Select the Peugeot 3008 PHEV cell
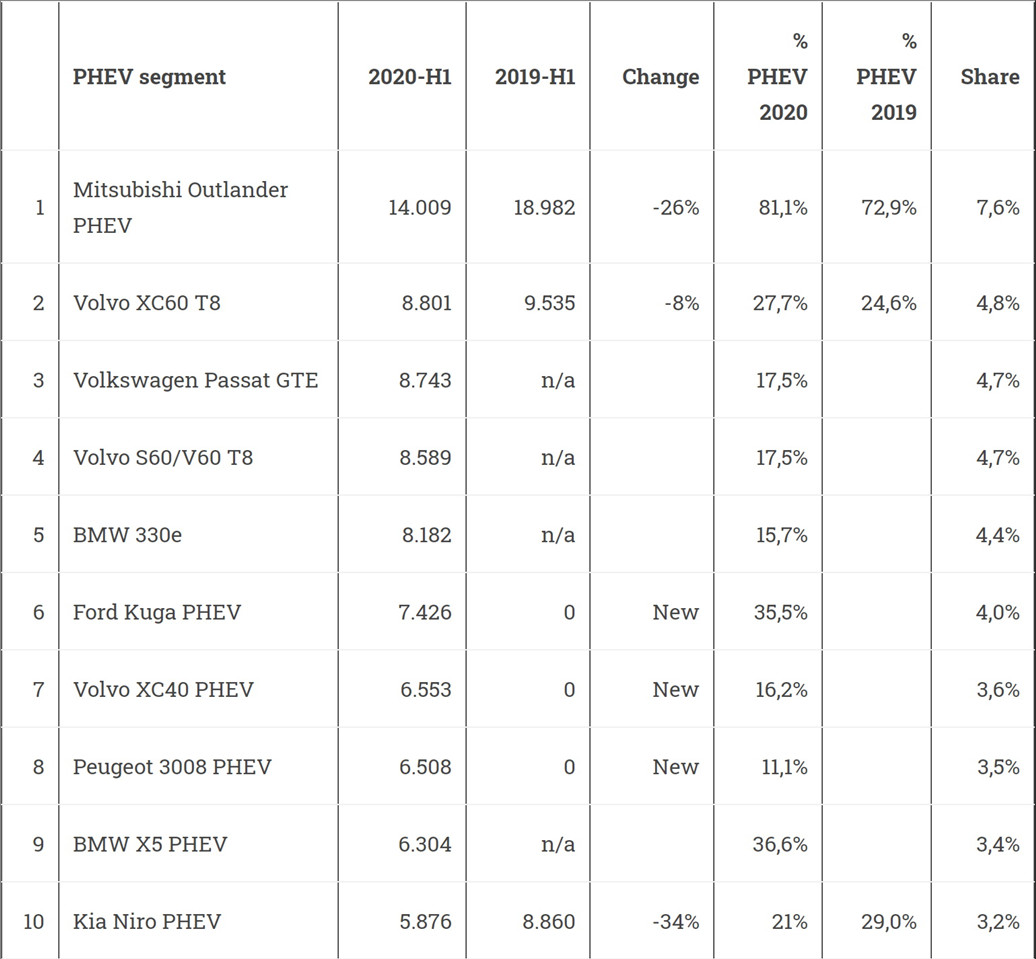Screen dimensions: 1036x959 click(172, 767)
